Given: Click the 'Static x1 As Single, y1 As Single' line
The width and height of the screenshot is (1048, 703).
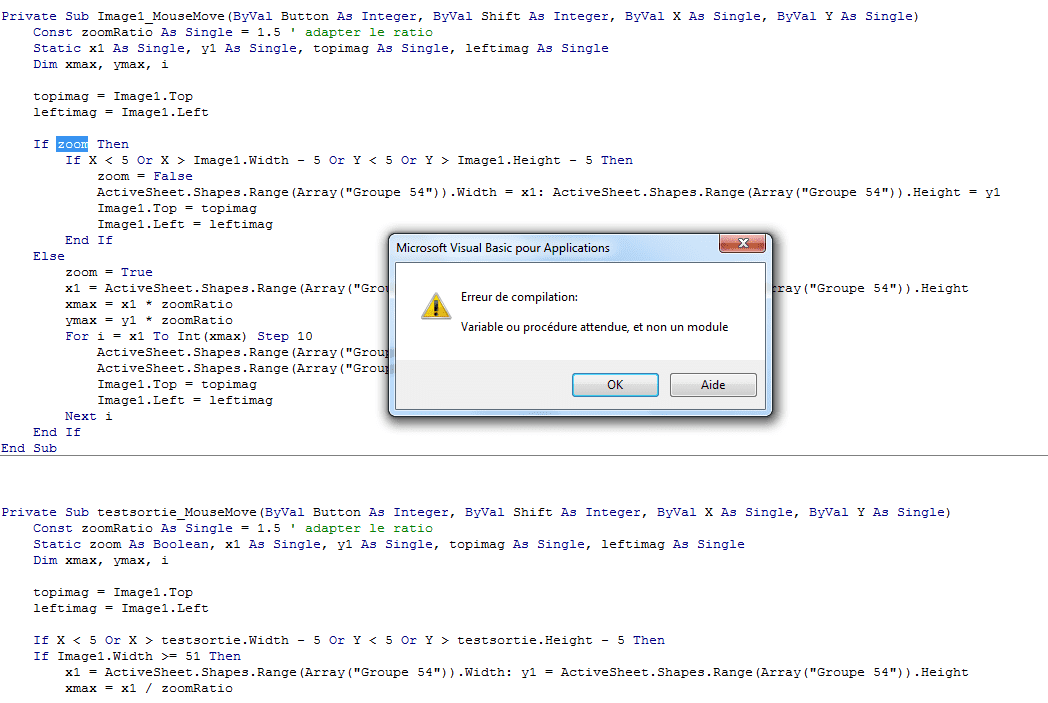Looking at the screenshot, I should [321, 48].
